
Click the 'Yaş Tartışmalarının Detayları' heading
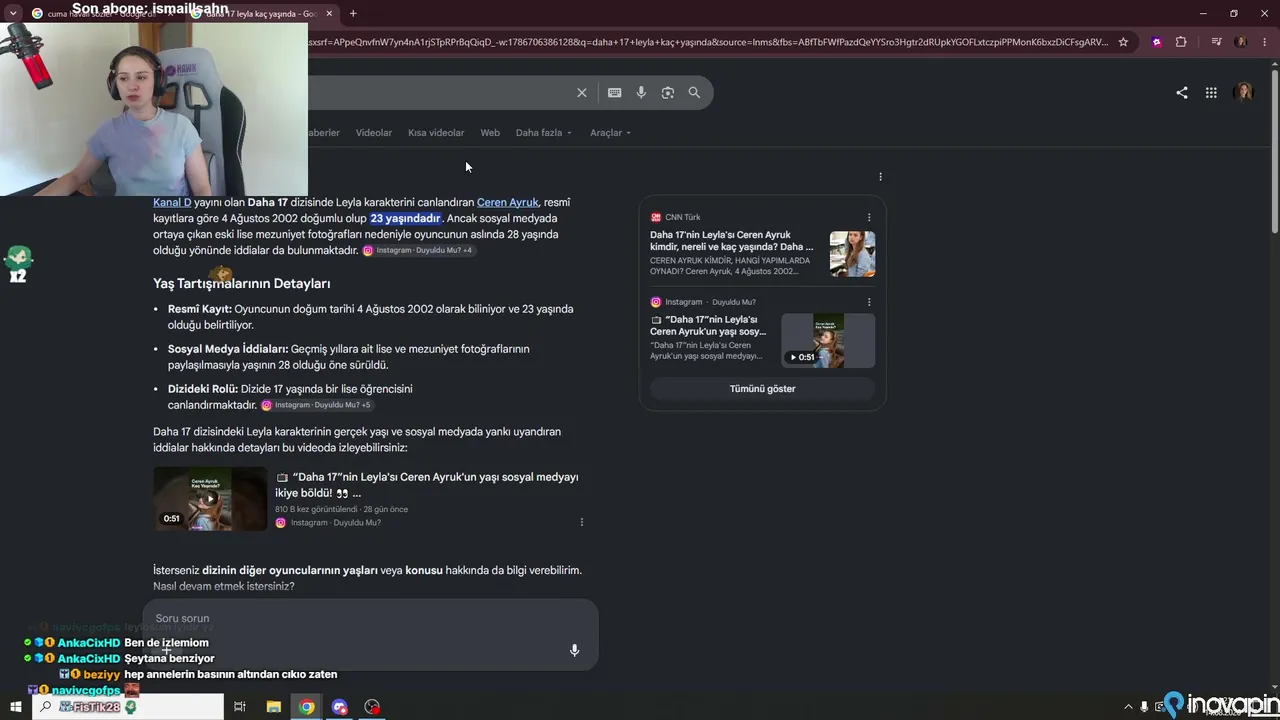(242, 284)
